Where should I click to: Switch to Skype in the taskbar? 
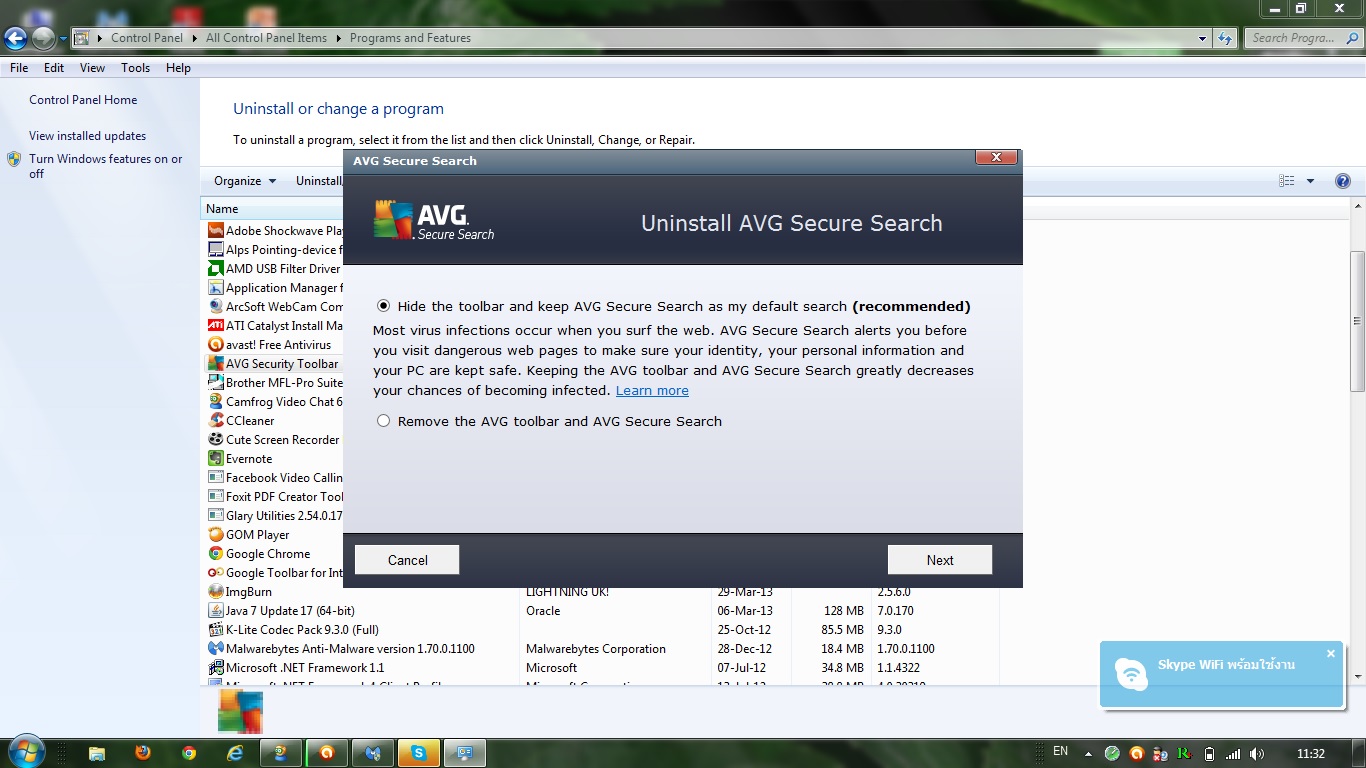418,753
